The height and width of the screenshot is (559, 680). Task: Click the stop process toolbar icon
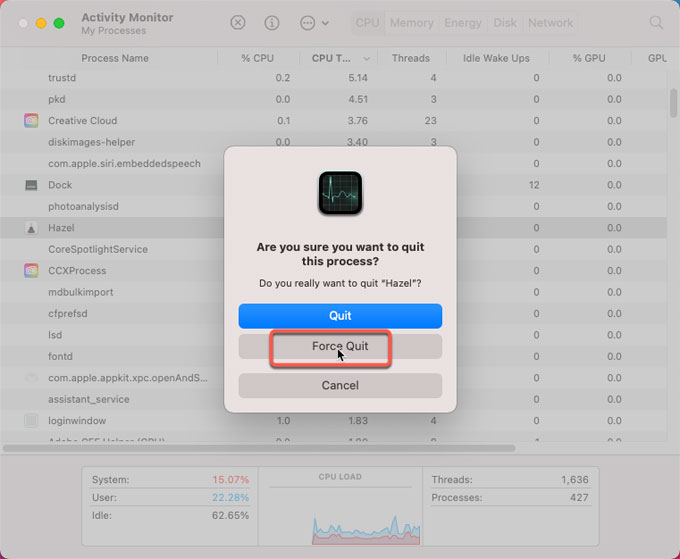[238, 23]
